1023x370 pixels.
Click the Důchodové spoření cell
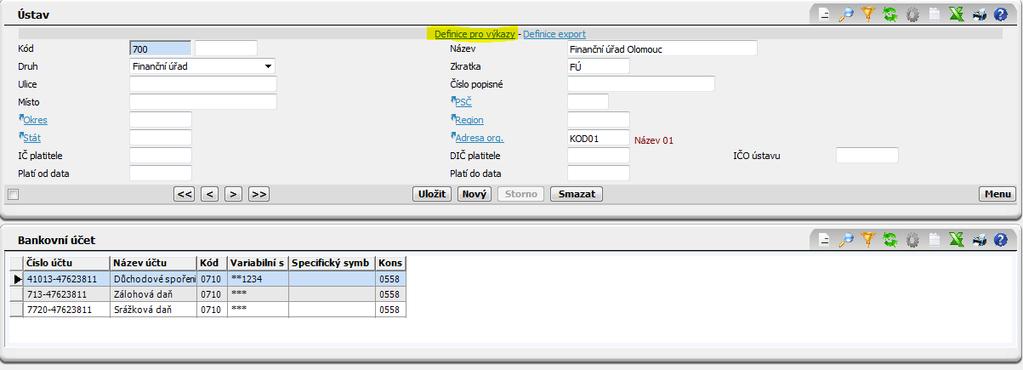point(153,279)
